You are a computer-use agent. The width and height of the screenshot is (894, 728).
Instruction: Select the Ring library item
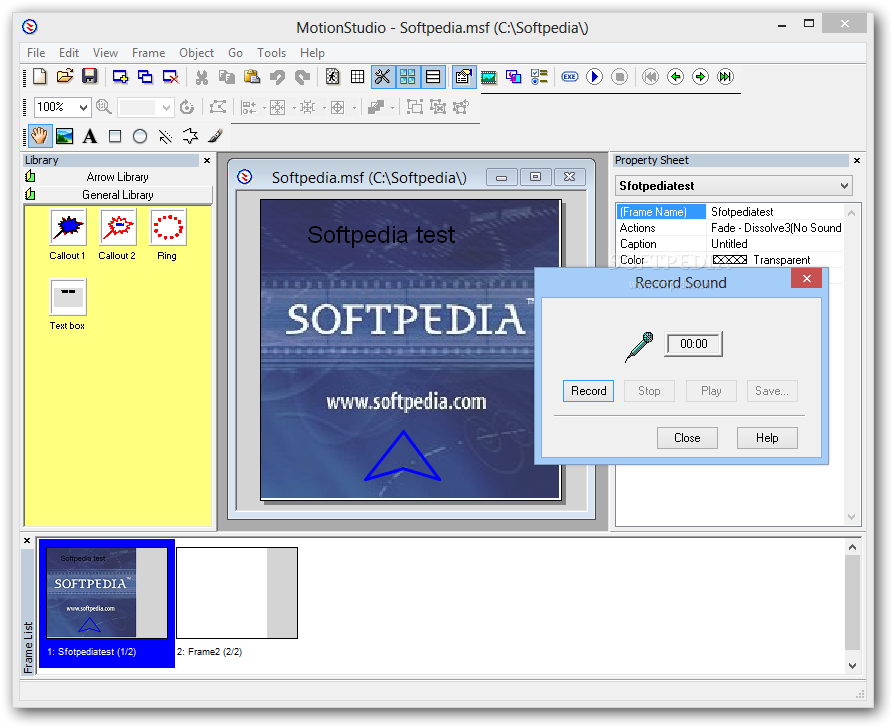pos(167,235)
